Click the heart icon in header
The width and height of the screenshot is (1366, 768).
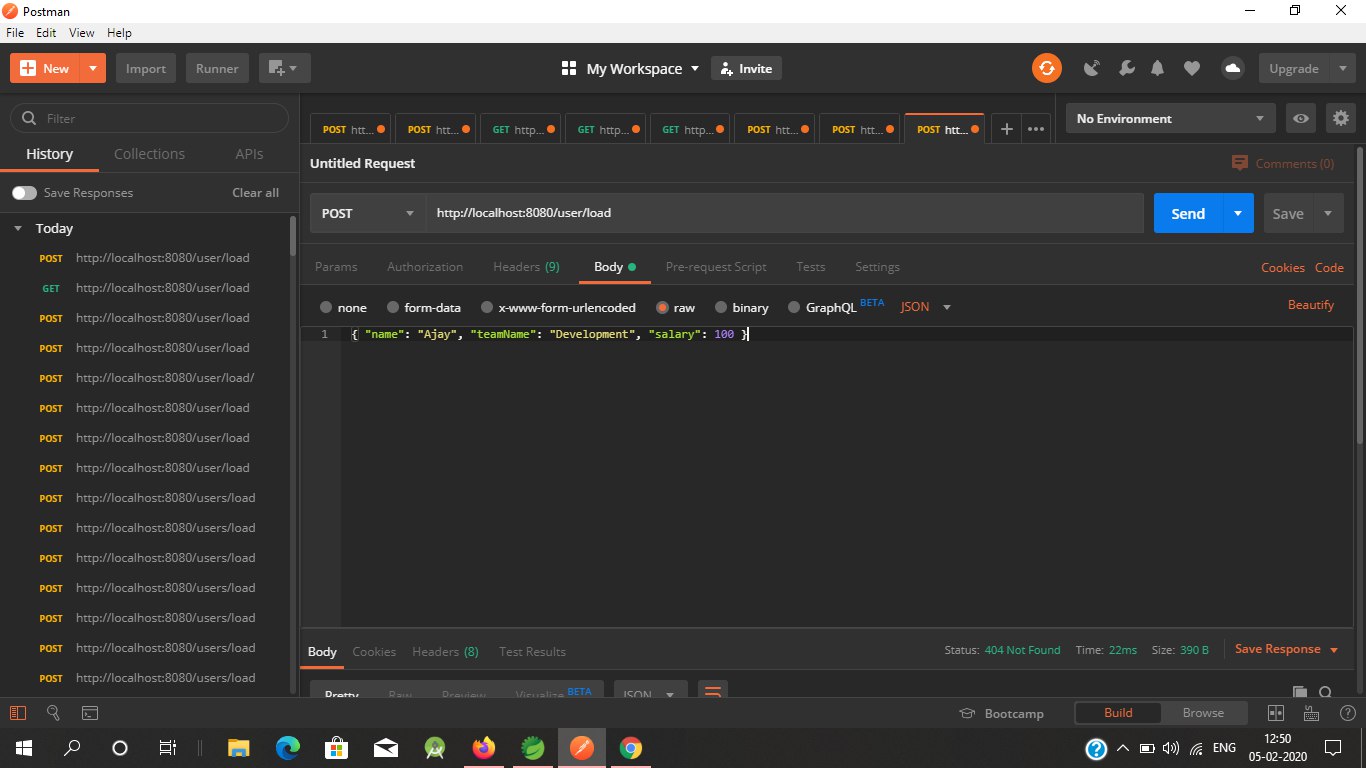click(x=1191, y=68)
